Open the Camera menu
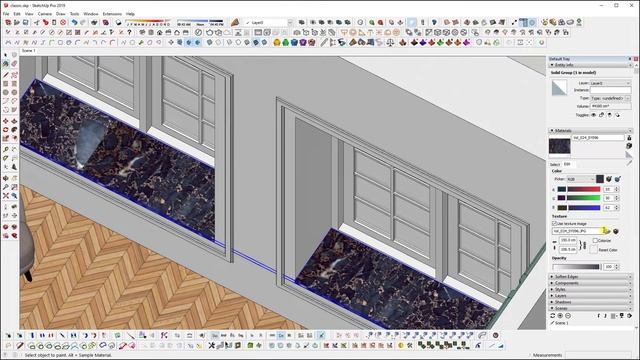 point(44,14)
